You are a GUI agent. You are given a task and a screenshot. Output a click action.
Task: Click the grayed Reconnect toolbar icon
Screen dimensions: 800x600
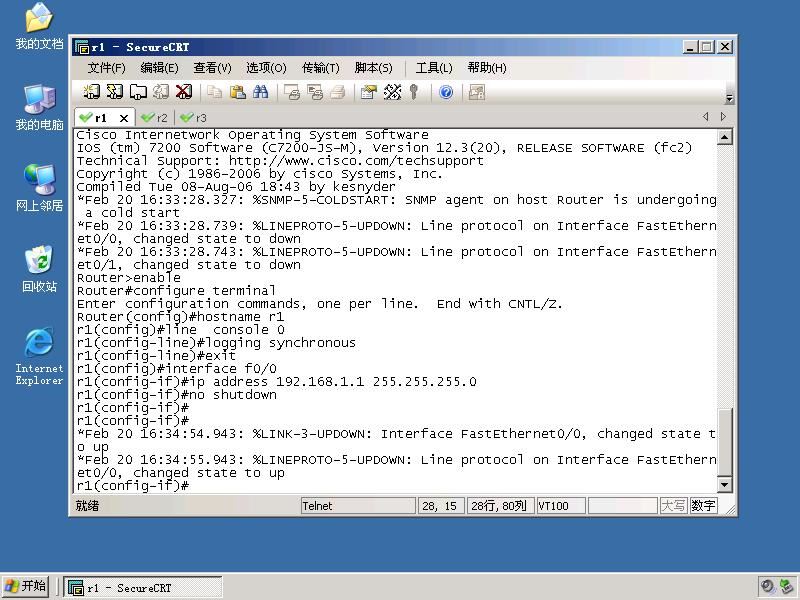pos(161,92)
